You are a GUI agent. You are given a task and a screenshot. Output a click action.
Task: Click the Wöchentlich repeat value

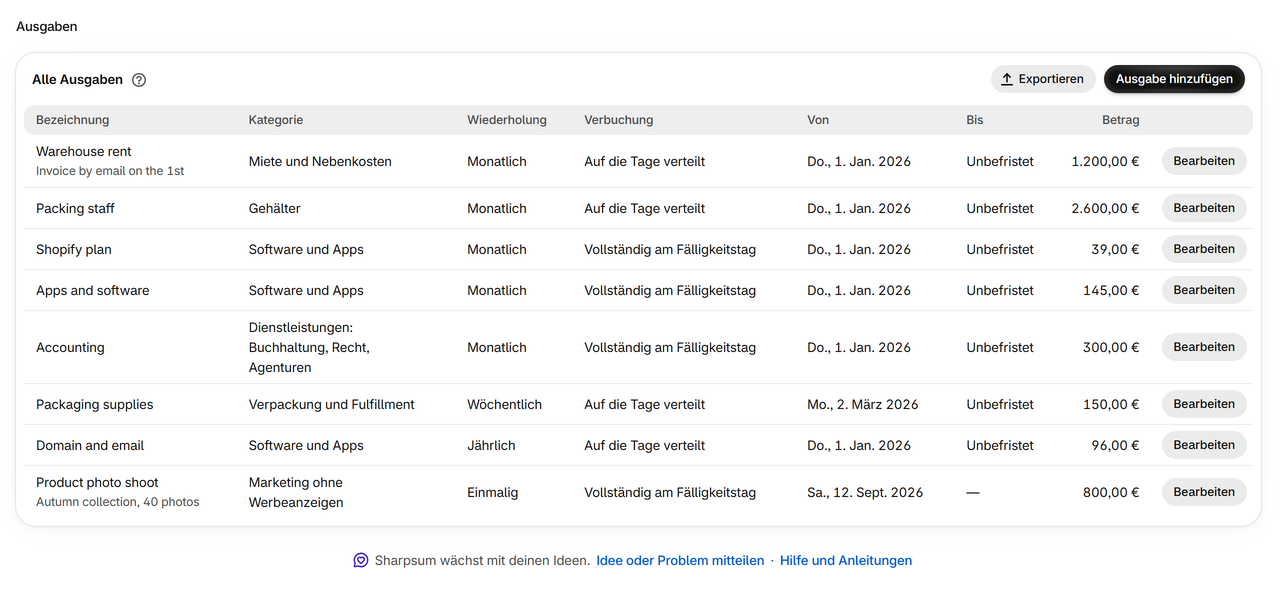pos(505,405)
